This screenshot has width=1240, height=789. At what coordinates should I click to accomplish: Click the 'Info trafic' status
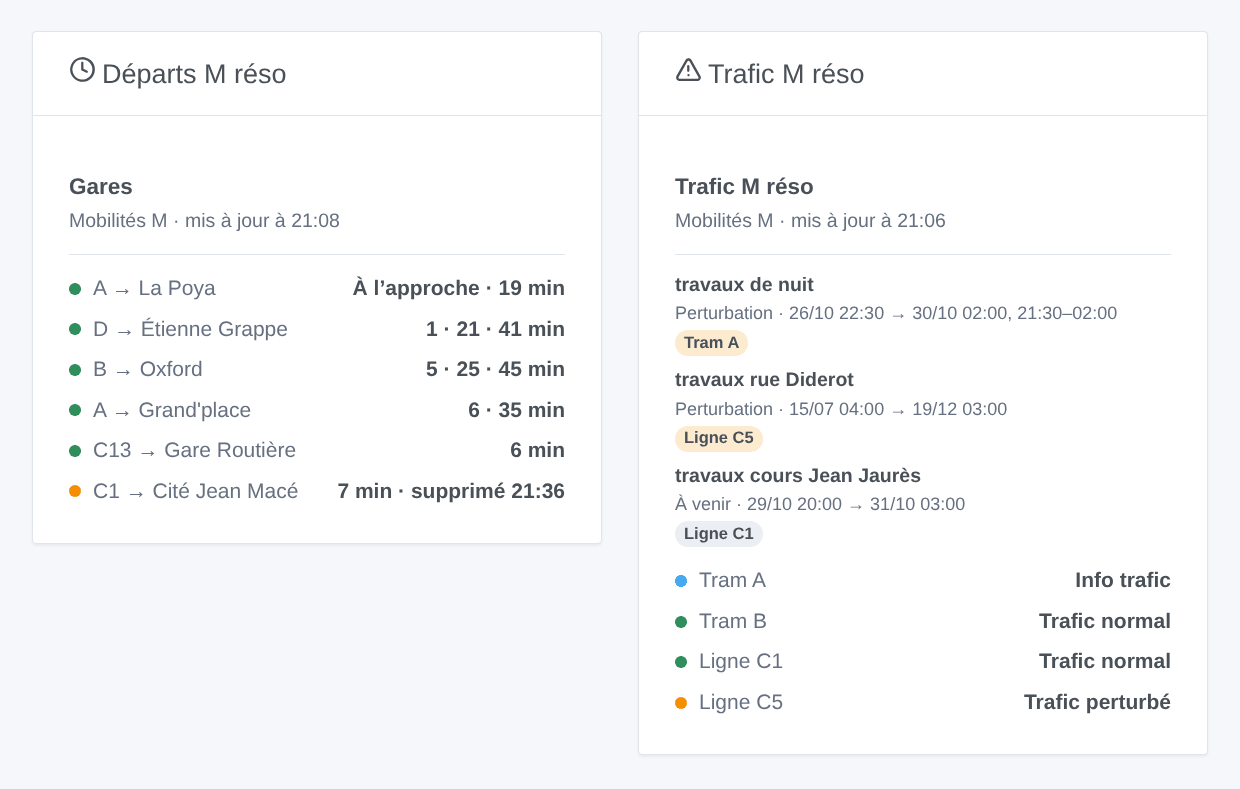pos(1123,581)
